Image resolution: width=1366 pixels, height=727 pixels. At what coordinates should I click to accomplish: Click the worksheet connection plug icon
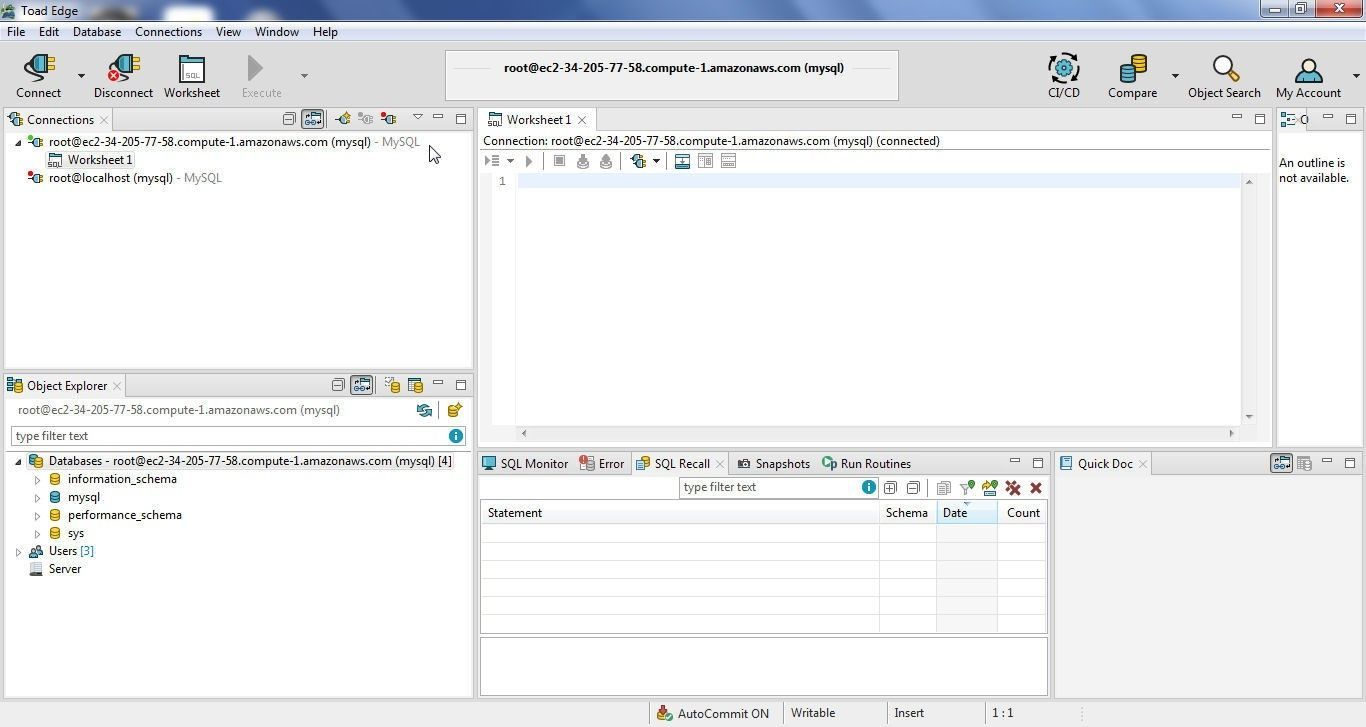[638, 161]
